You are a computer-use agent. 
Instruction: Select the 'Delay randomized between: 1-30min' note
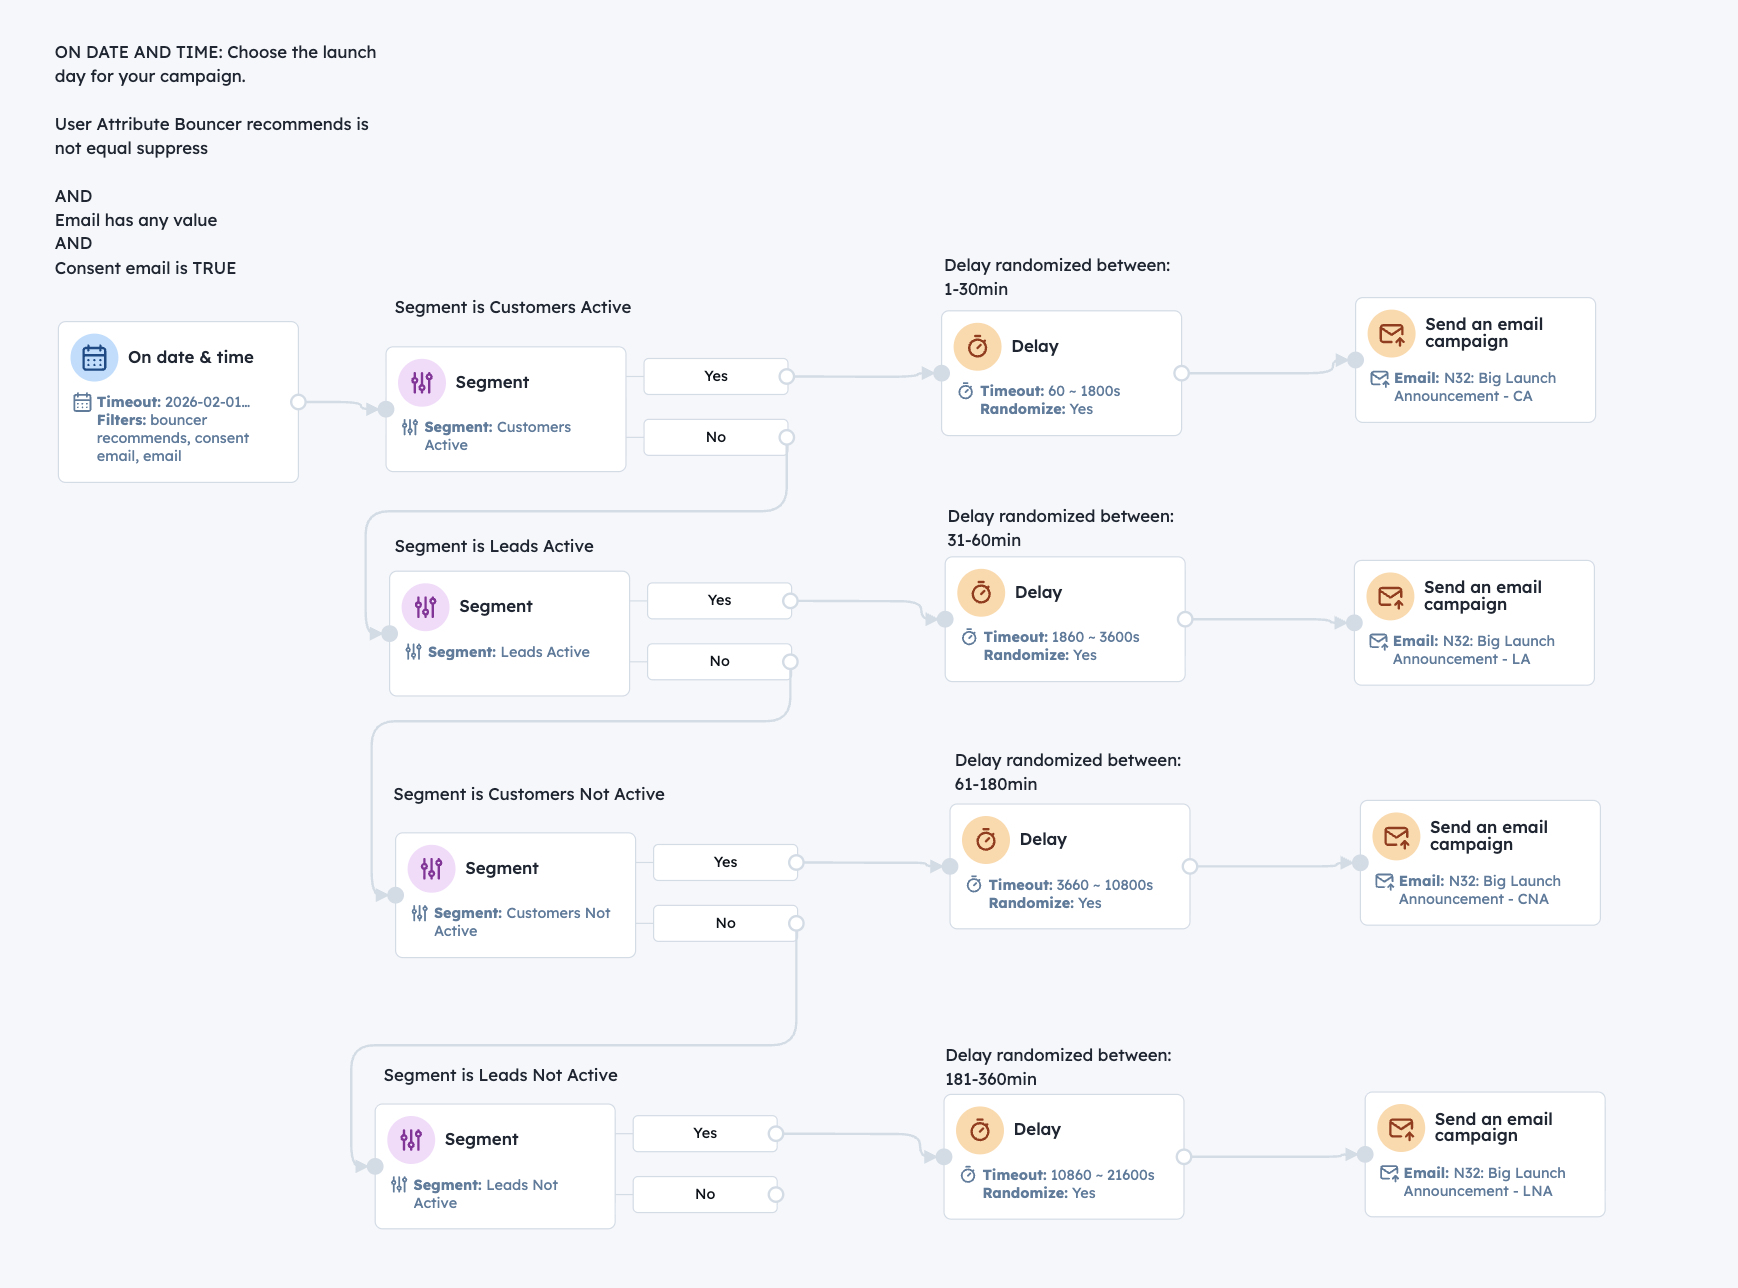point(1057,277)
